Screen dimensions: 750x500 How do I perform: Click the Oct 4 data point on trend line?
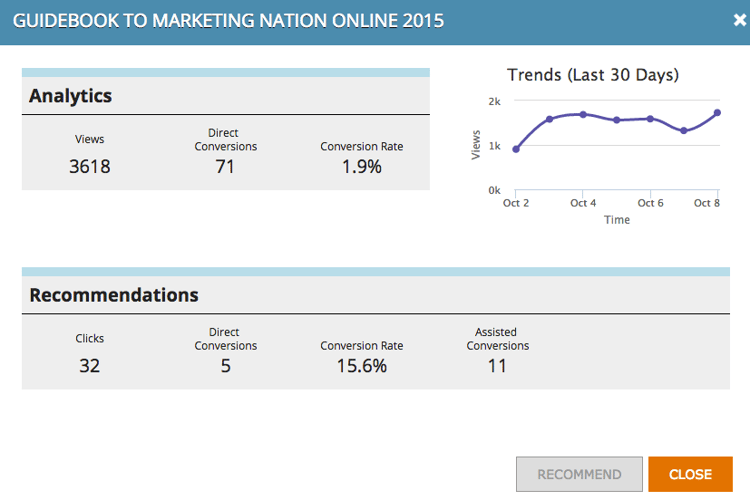[583, 114]
